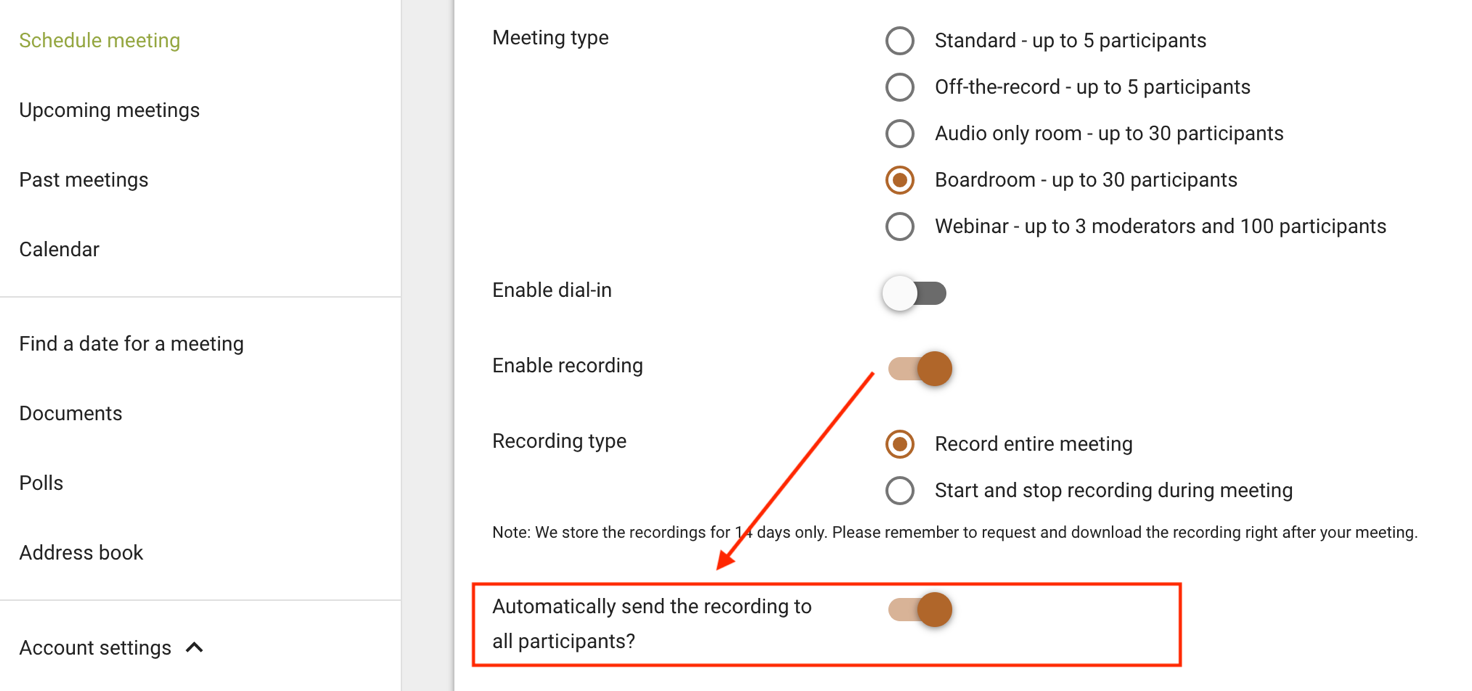The image size is (1472, 691).
Task: Select Boardroom up to 30 participants
Action: [900, 180]
